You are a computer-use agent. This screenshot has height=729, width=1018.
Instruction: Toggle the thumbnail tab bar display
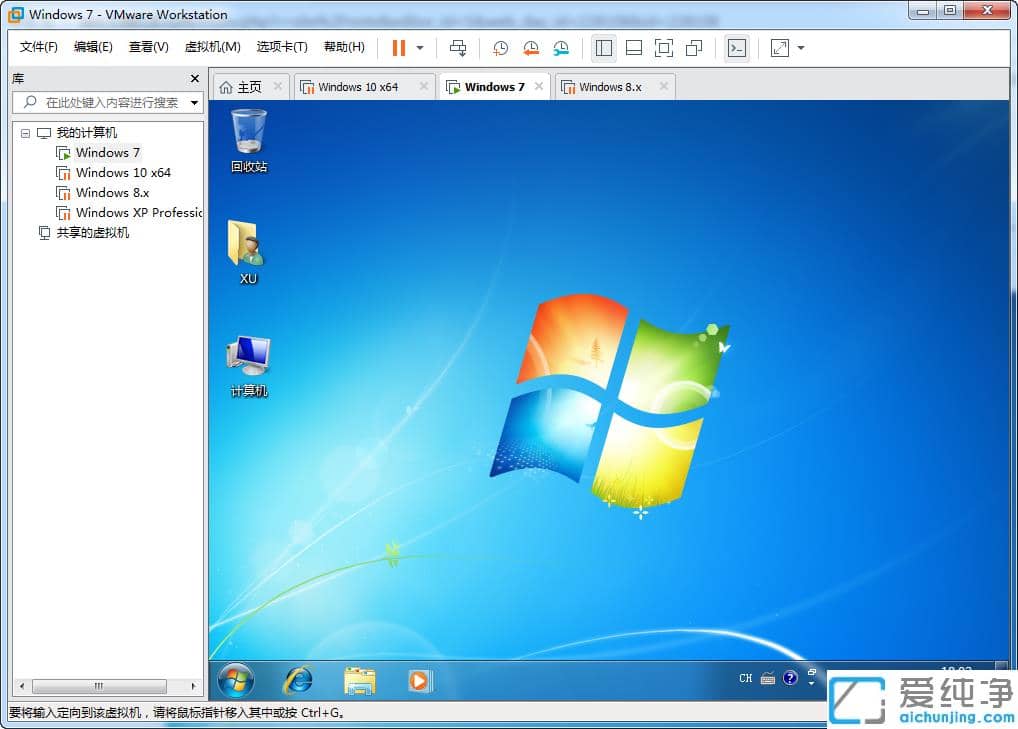(x=631, y=48)
